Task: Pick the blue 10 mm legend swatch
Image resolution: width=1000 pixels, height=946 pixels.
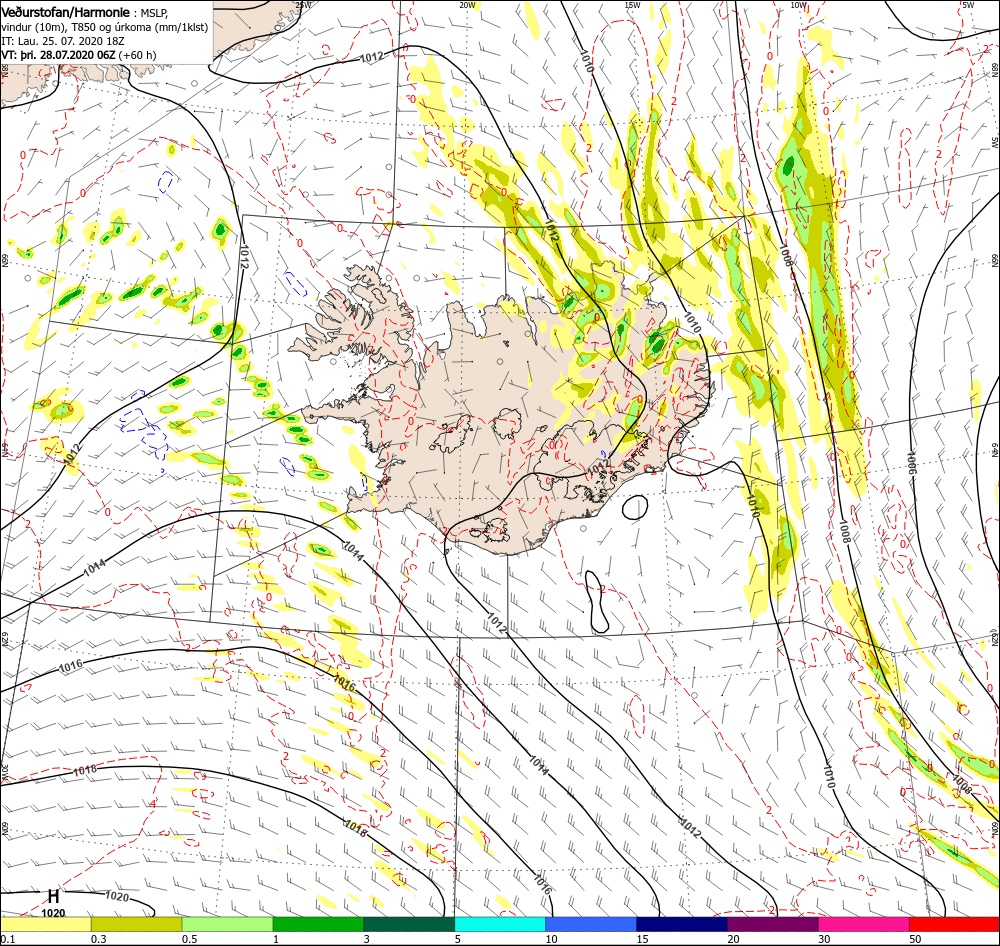Action: pos(591,924)
